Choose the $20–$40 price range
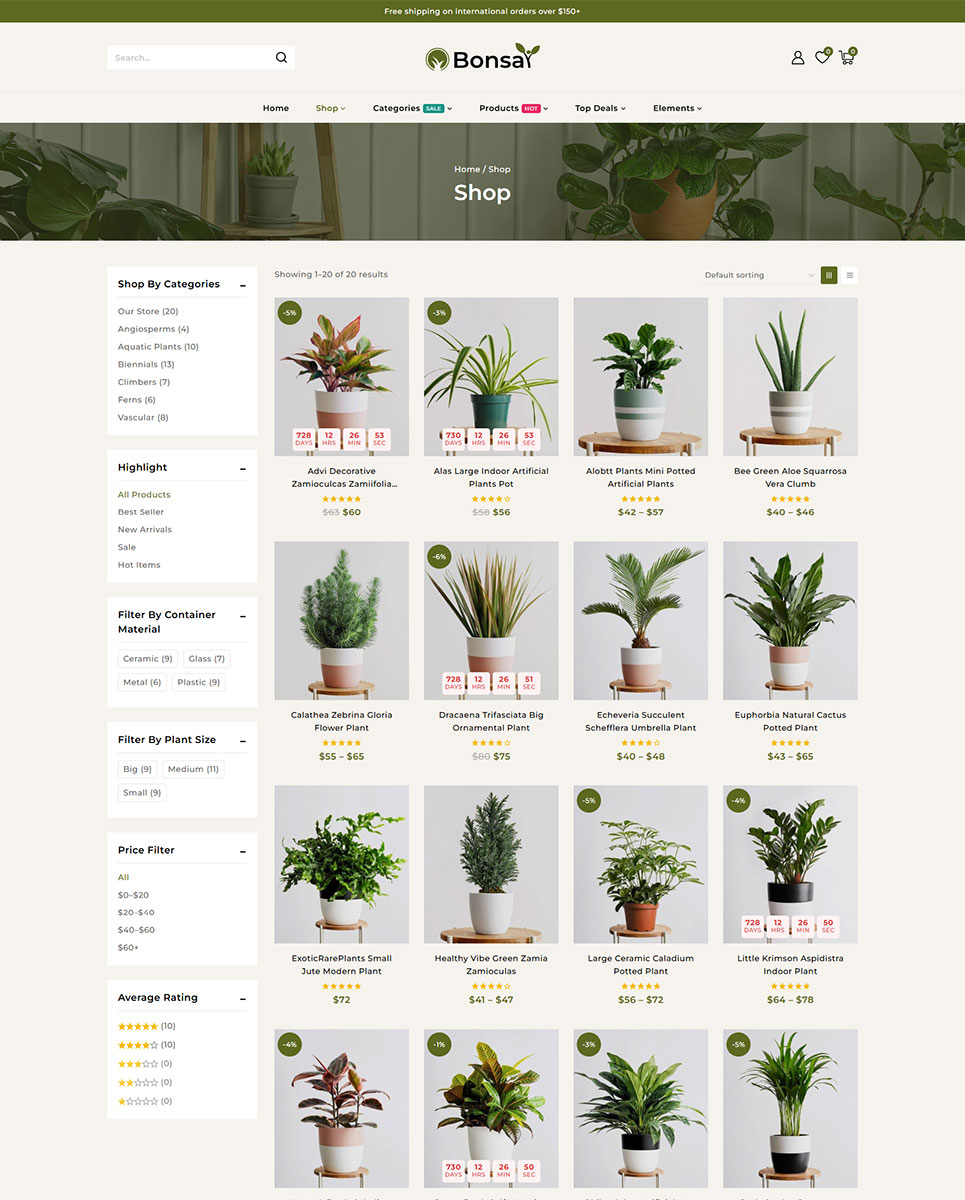Image resolution: width=965 pixels, height=1200 pixels. (x=136, y=913)
